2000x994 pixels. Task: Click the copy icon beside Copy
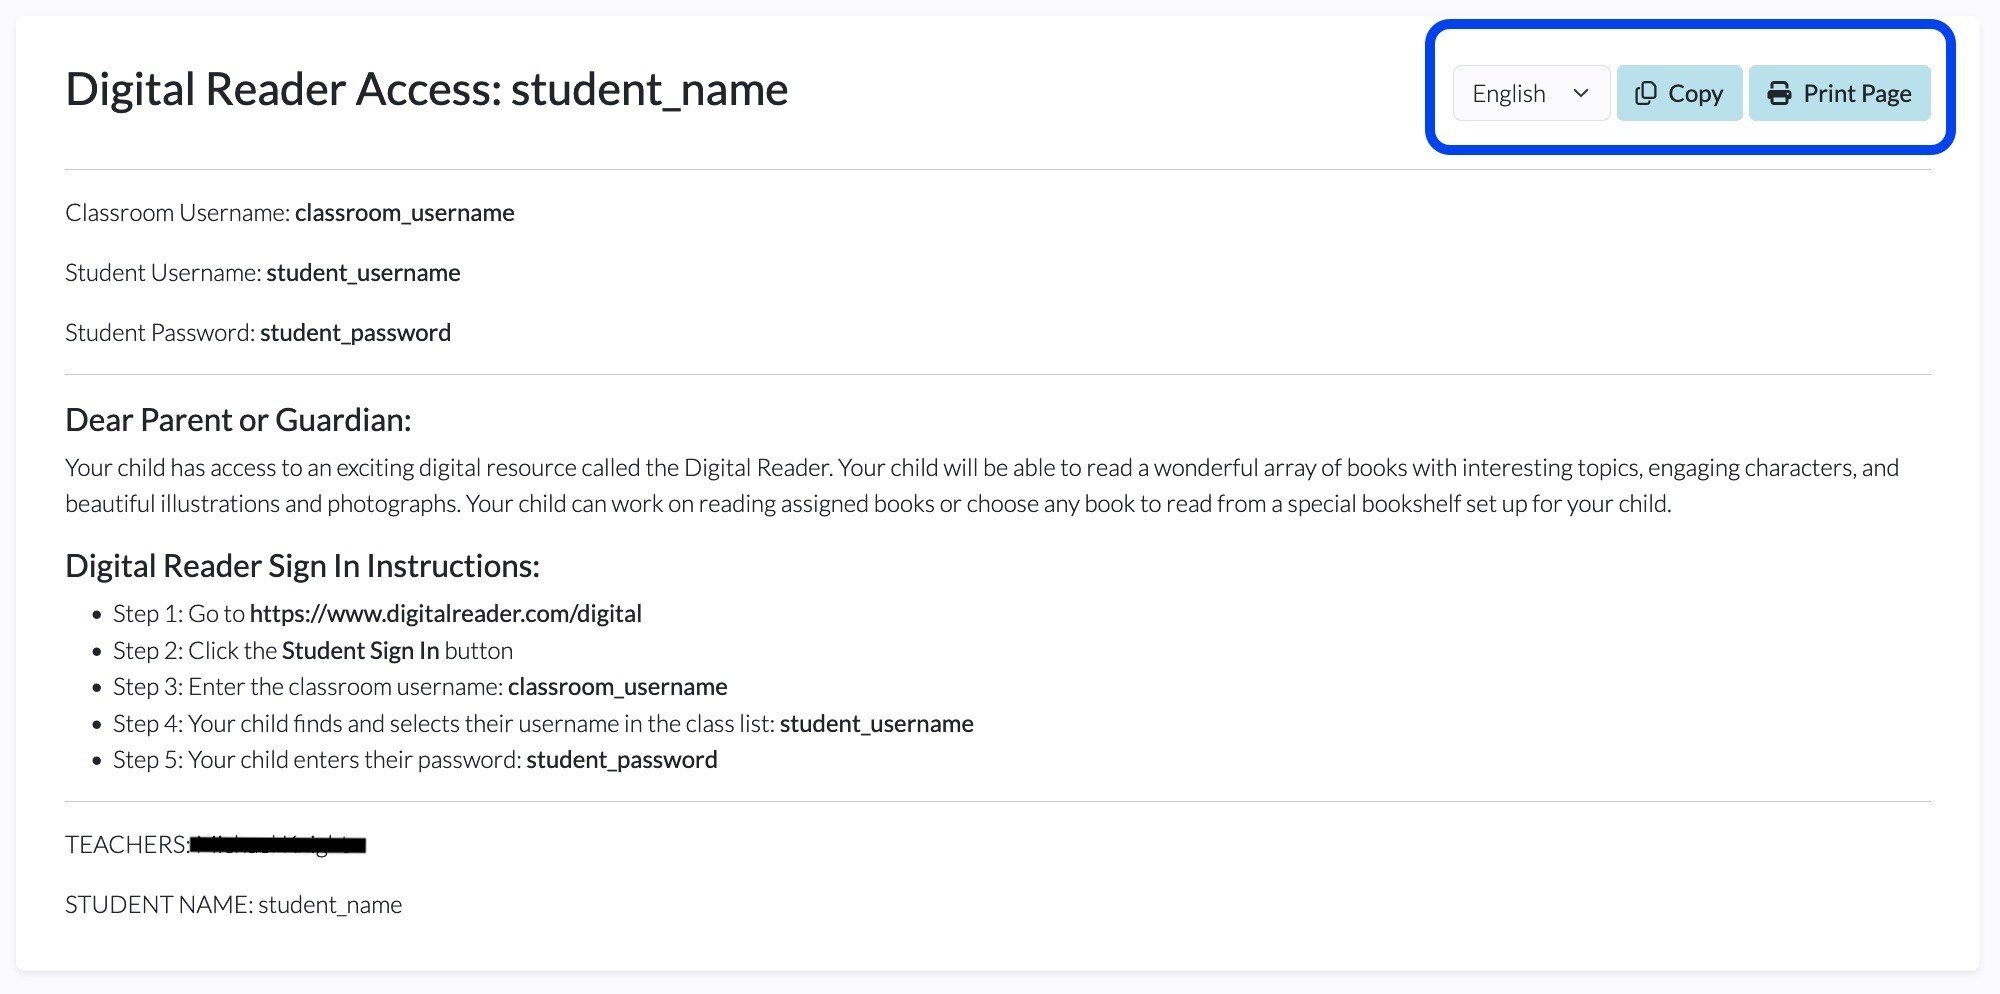(x=1645, y=93)
